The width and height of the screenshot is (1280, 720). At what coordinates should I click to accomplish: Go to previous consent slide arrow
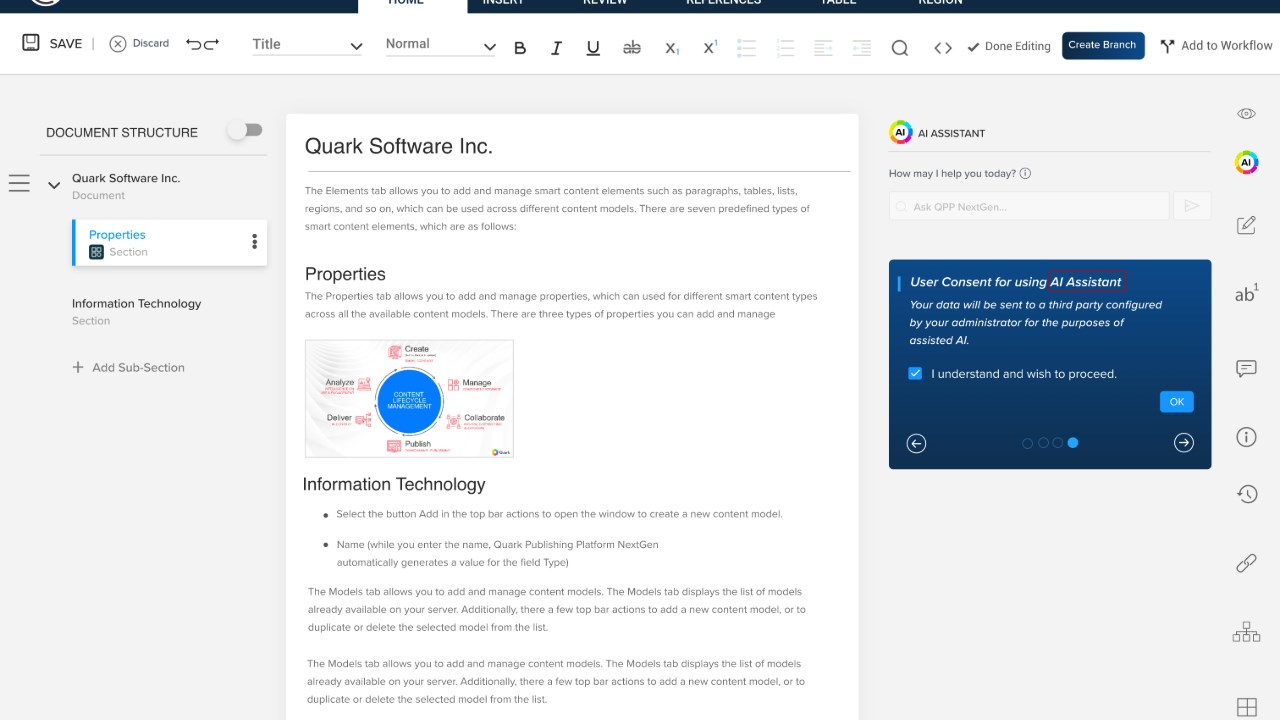(x=916, y=443)
